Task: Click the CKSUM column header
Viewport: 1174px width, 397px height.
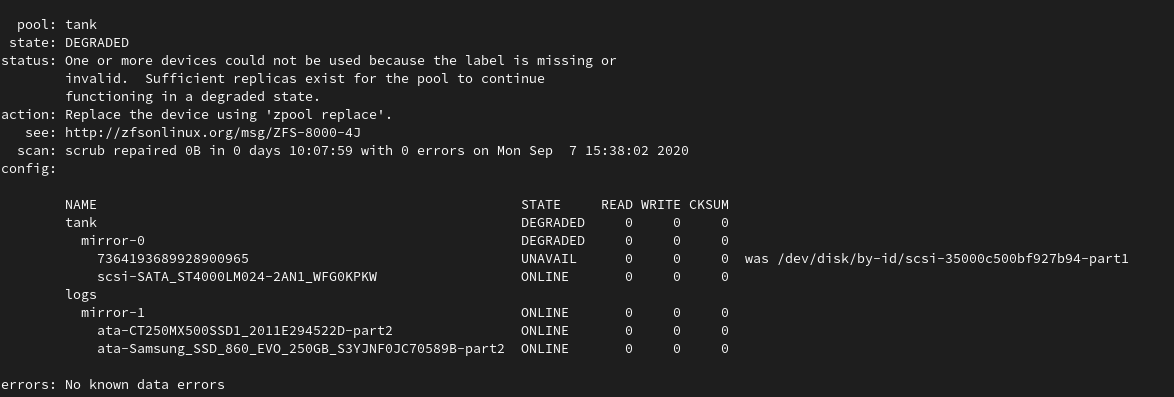Action: click(708, 204)
